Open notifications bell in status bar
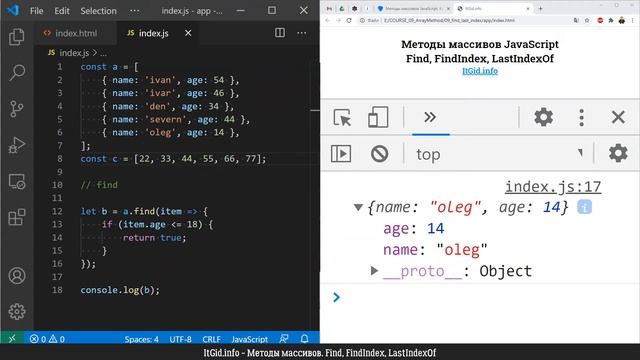This screenshot has width=640, height=360. click(304, 339)
